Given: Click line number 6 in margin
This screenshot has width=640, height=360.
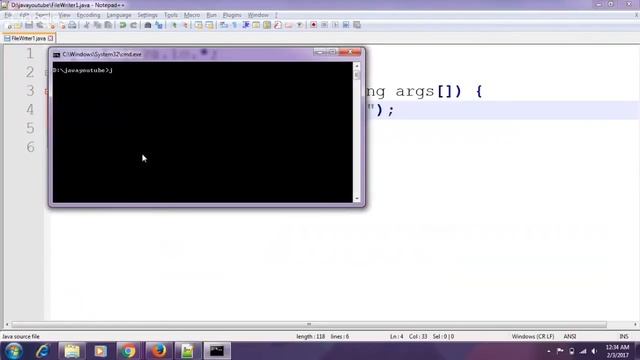Looking at the screenshot, I should 30,147.
